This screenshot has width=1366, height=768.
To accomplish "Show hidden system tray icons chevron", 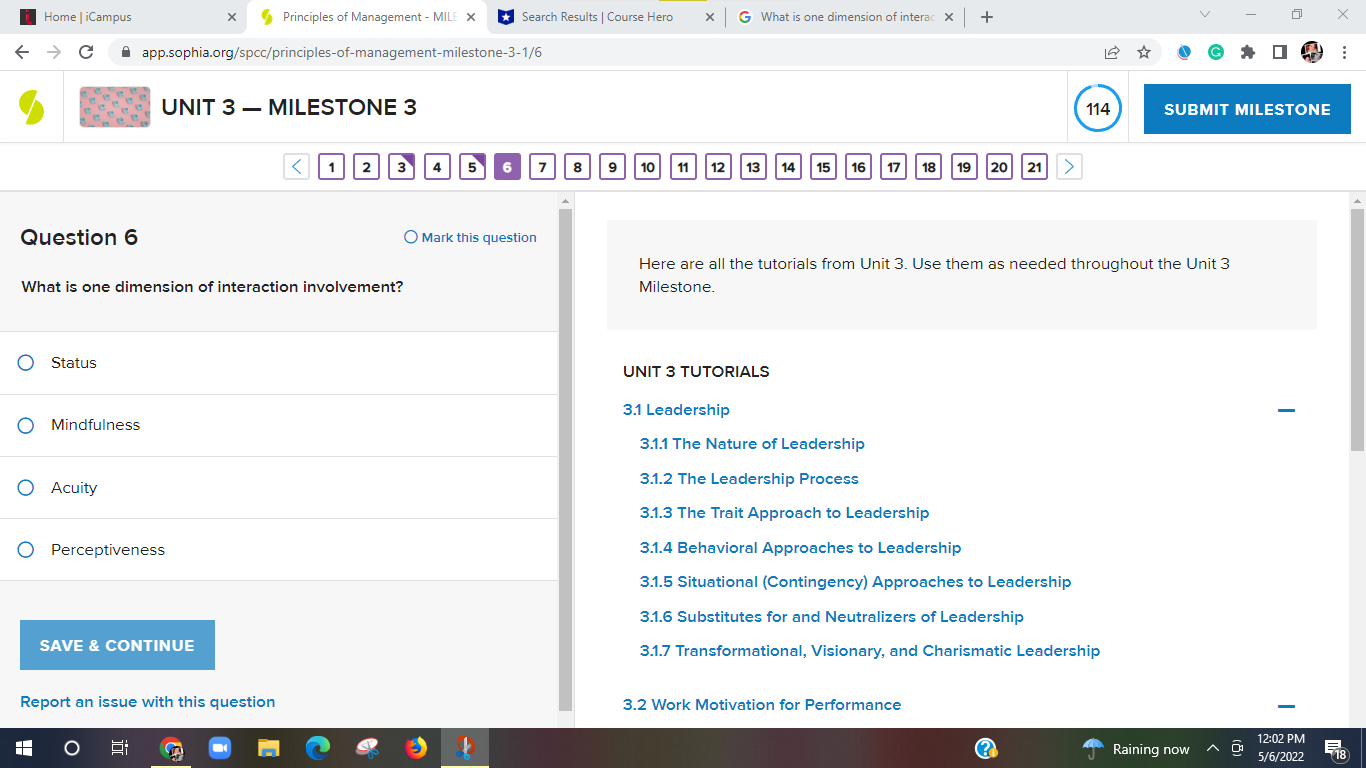I will tap(1213, 749).
